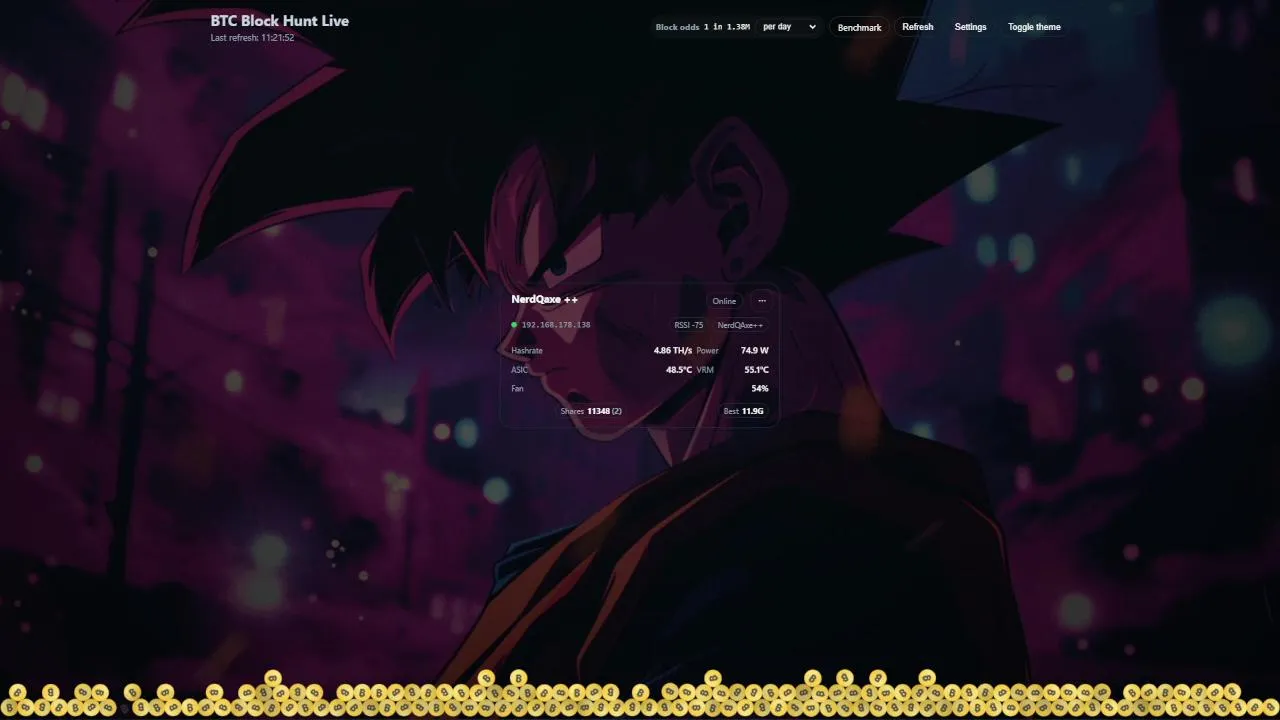This screenshot has width=1280, height=720.
Task: Click the block odds value '1 in 1.38M'
Action: pos(727,27)
